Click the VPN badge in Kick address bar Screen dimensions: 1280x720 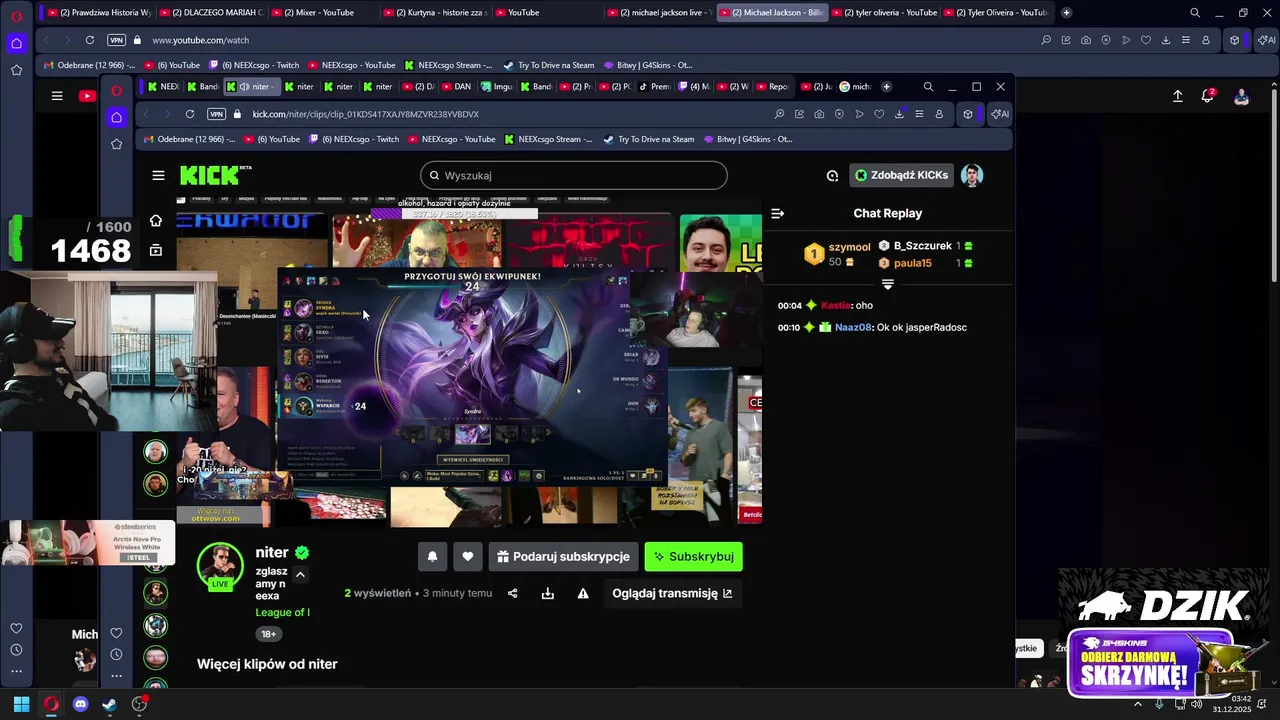click(x=216, y=114)
